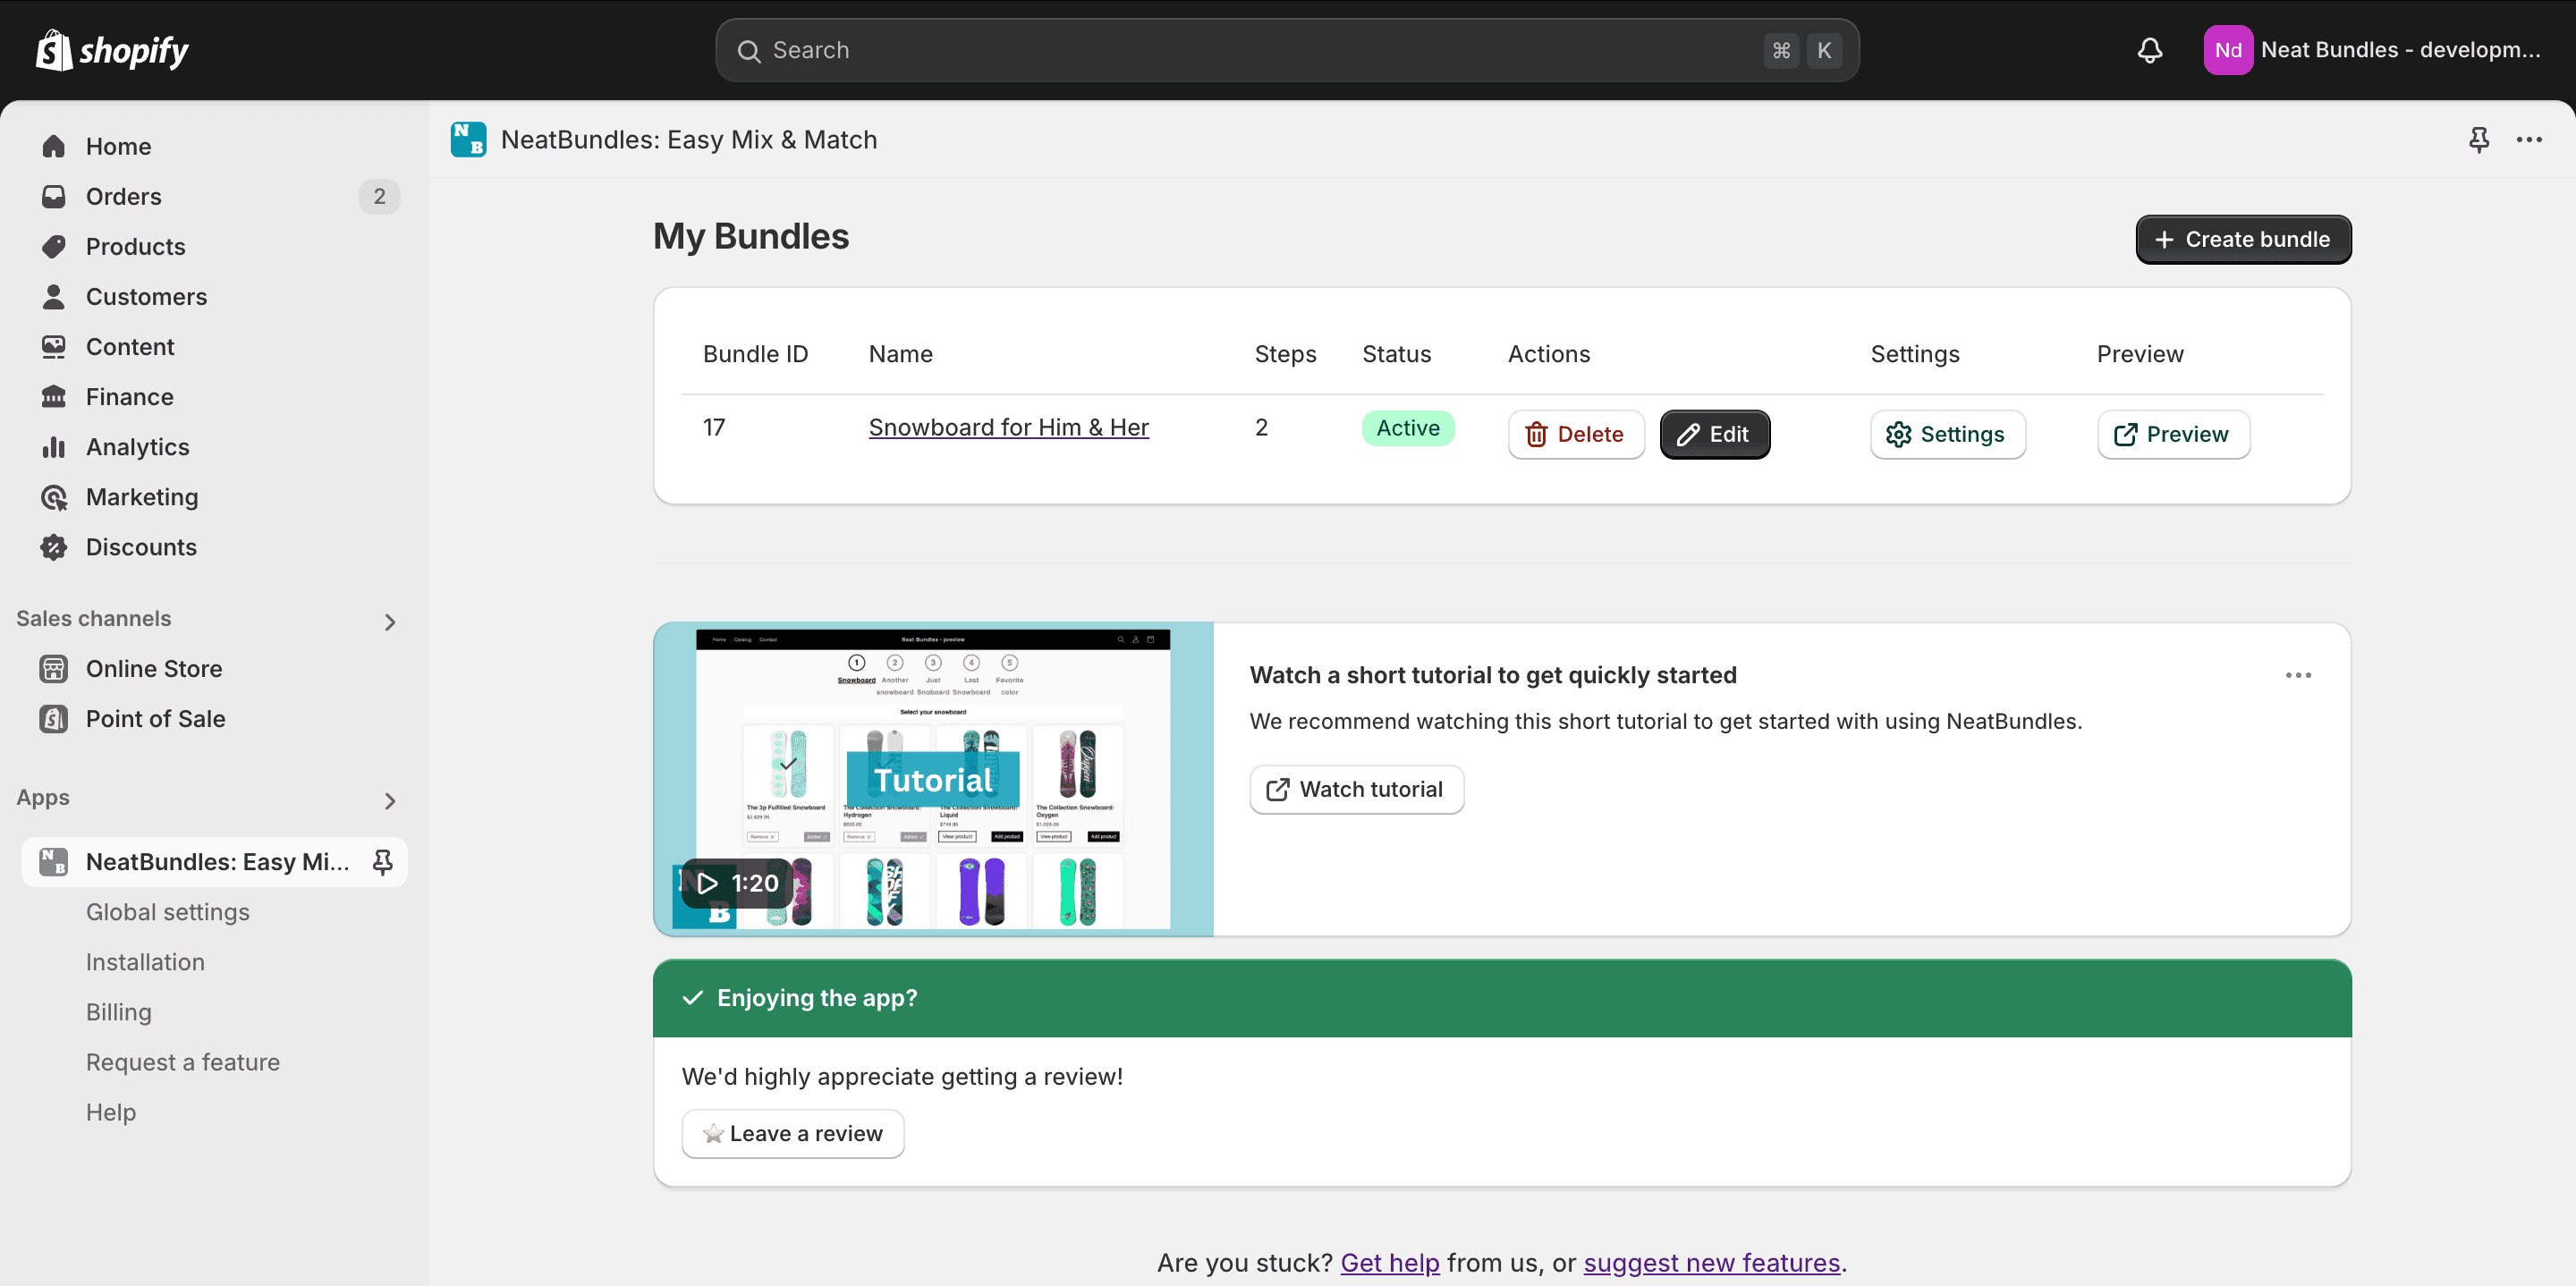Click the pin icon in app header
The height and width of the screenshot is (1286, 2576).
(2478, 140)
